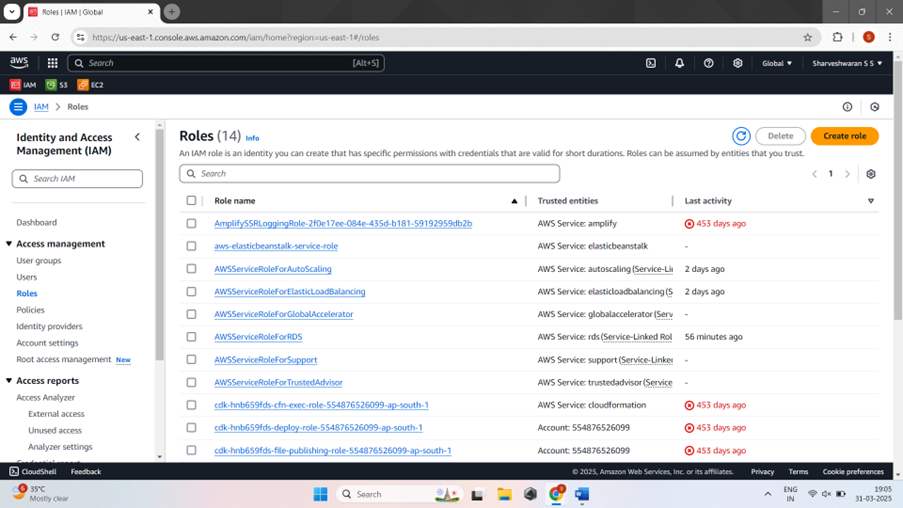Open the AWS services grid menu

point(52,63)
